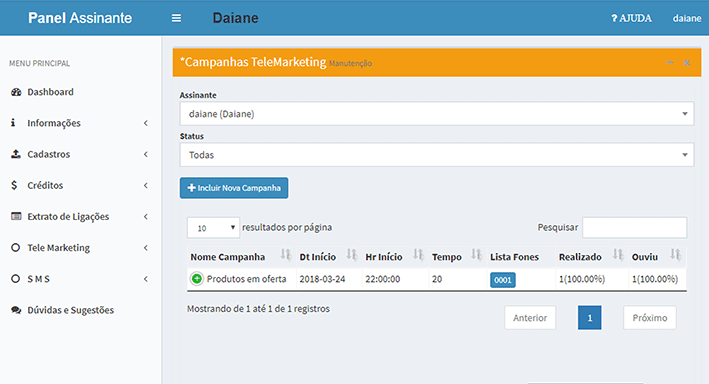709x384 pixels.
Task: Click the 0001 Lista Fones badge
Action: (x=503, y=280)
